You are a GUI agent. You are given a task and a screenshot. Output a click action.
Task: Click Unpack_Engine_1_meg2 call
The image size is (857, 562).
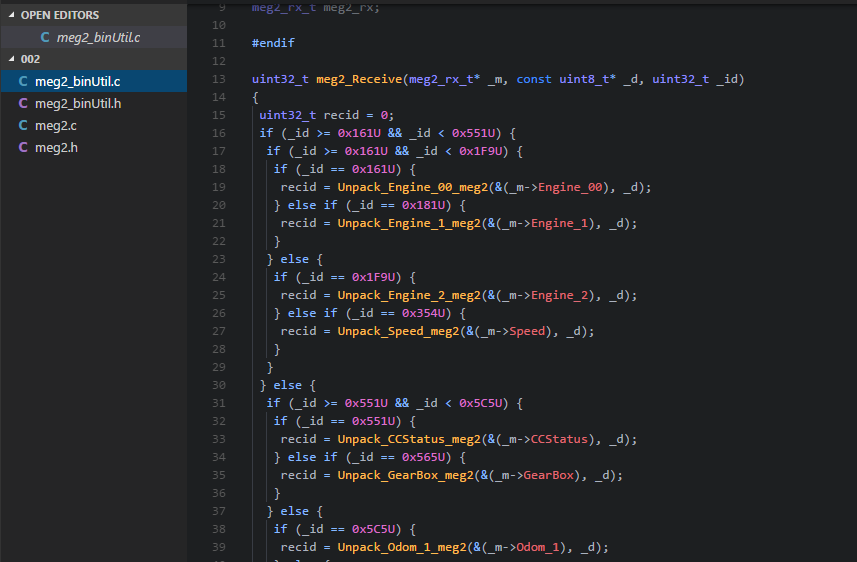(409, 223)
